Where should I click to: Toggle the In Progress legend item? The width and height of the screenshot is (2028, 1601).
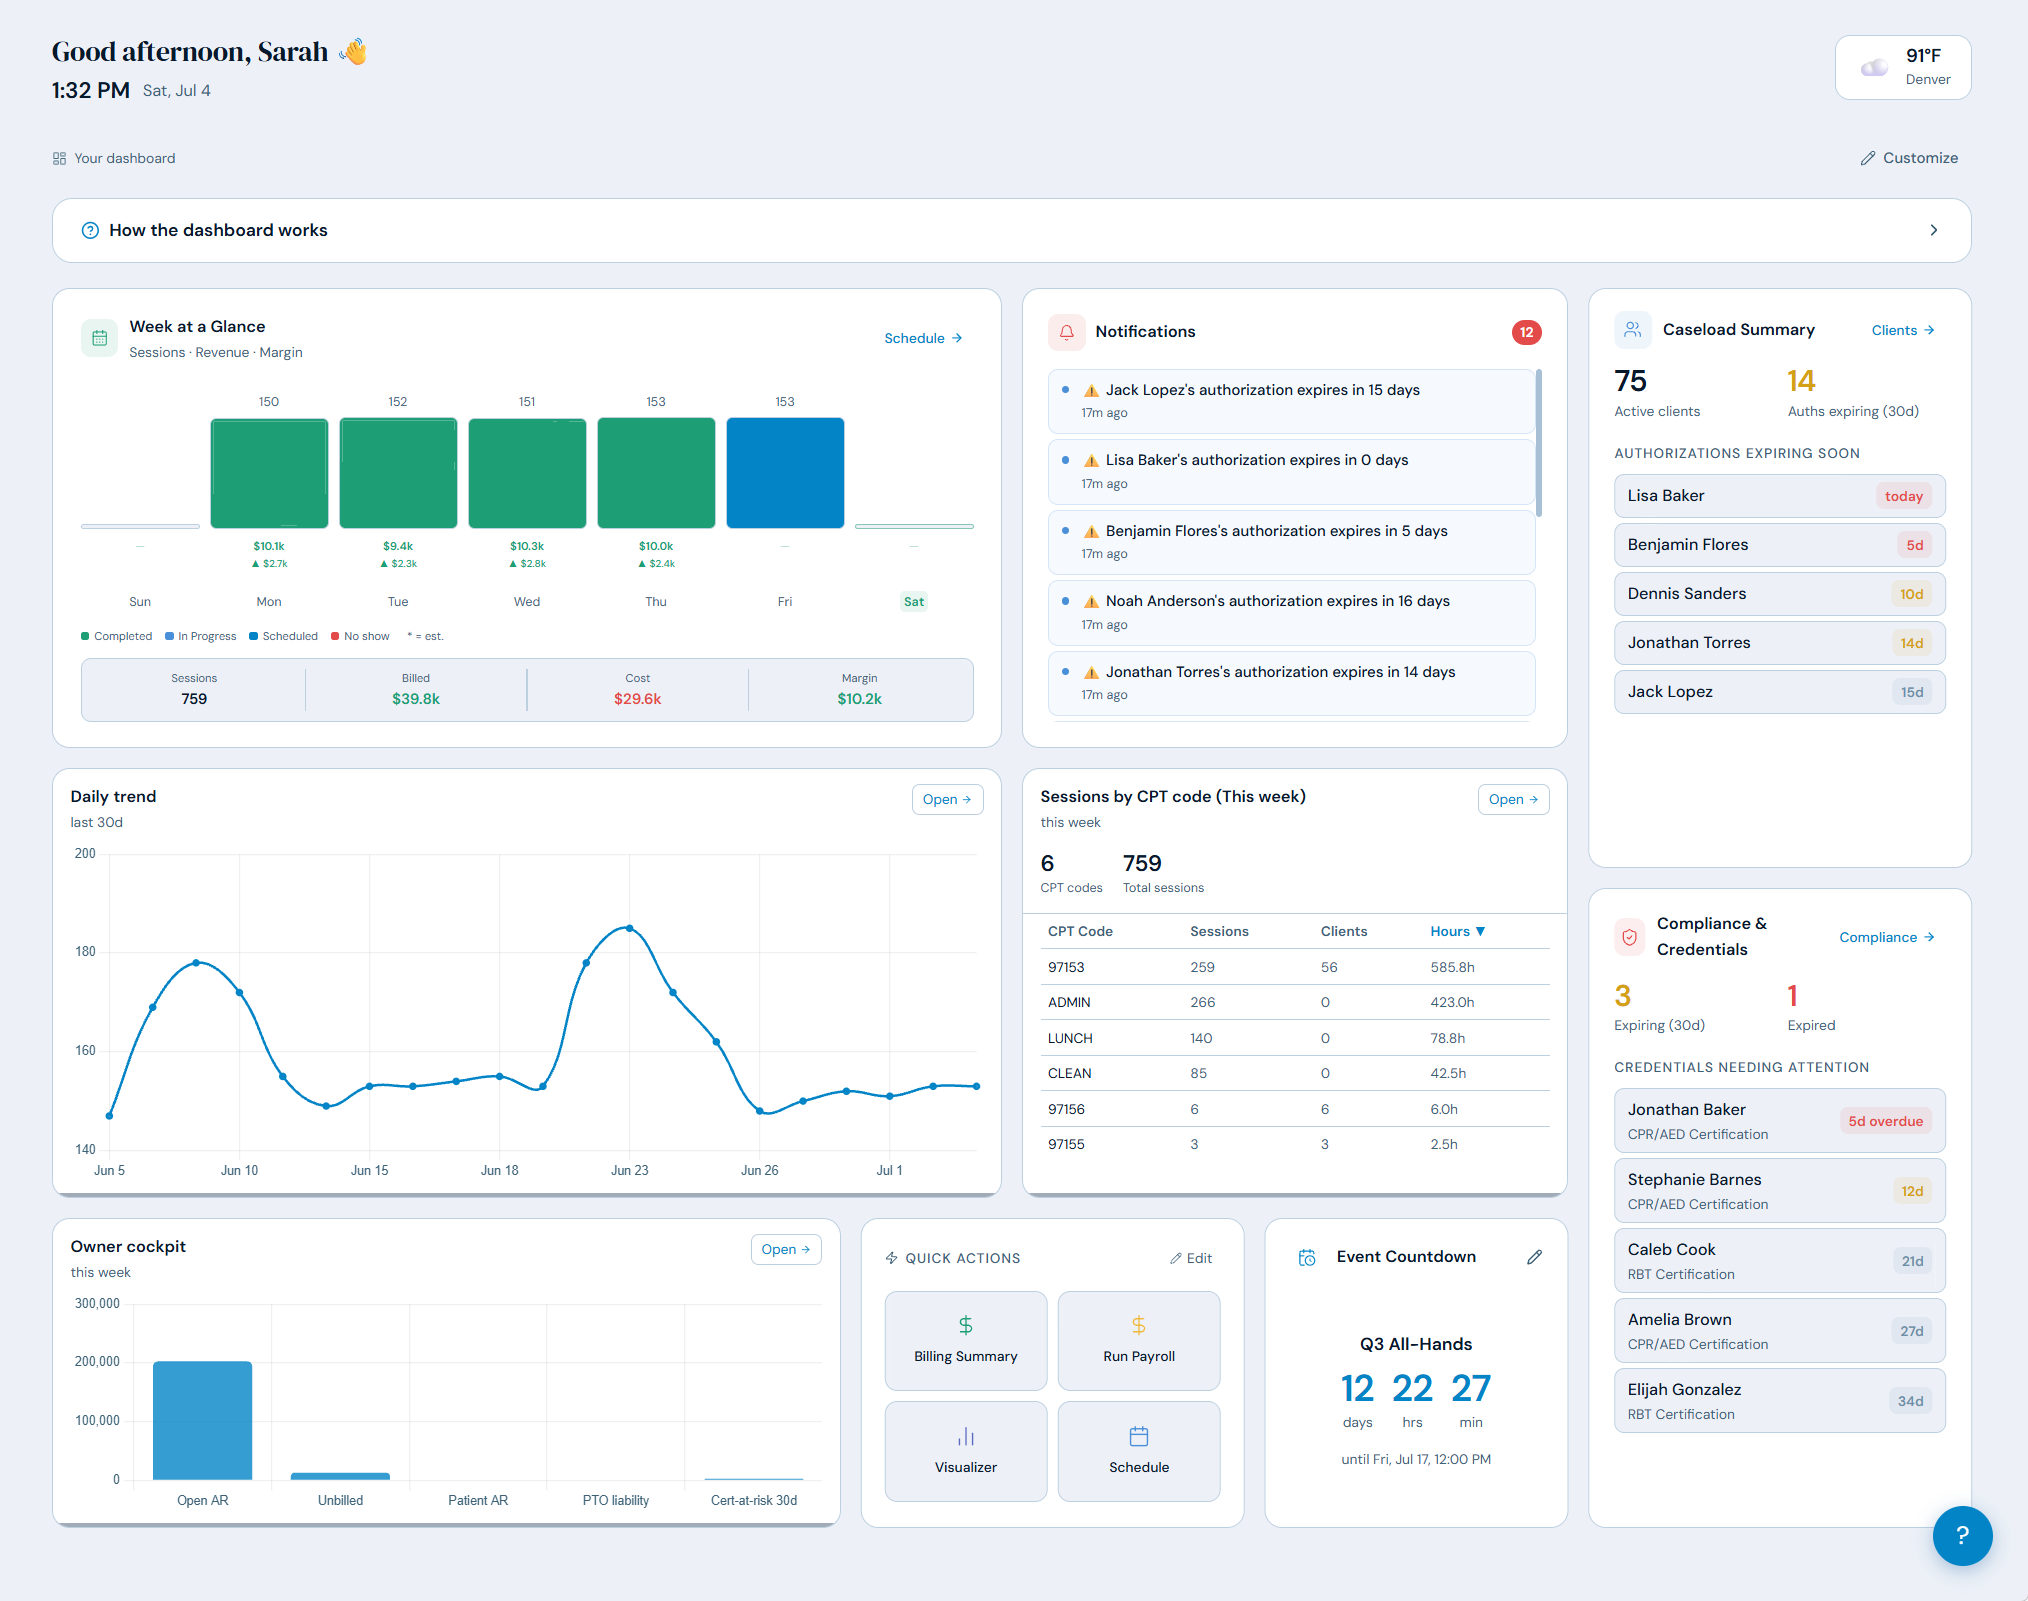[x=201, y=636]
